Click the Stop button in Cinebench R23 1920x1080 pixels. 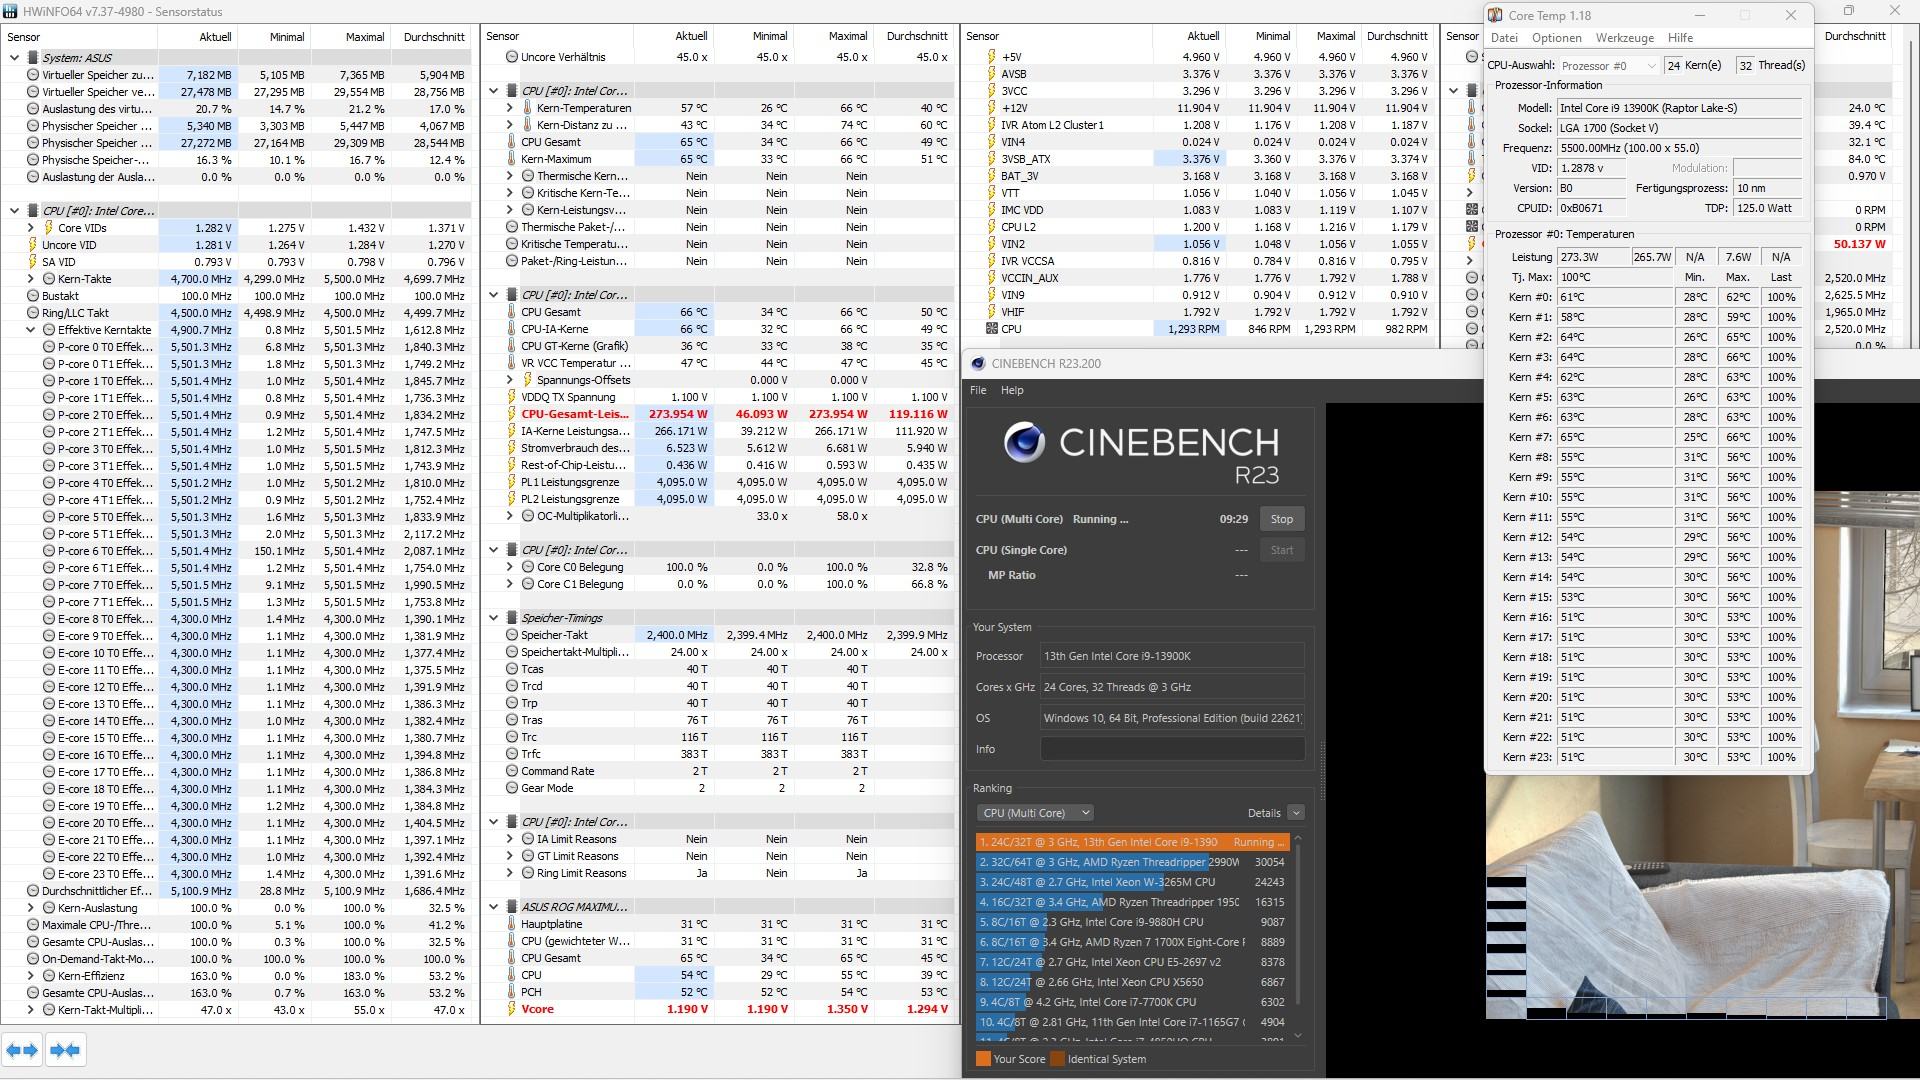click(1282, 518)
